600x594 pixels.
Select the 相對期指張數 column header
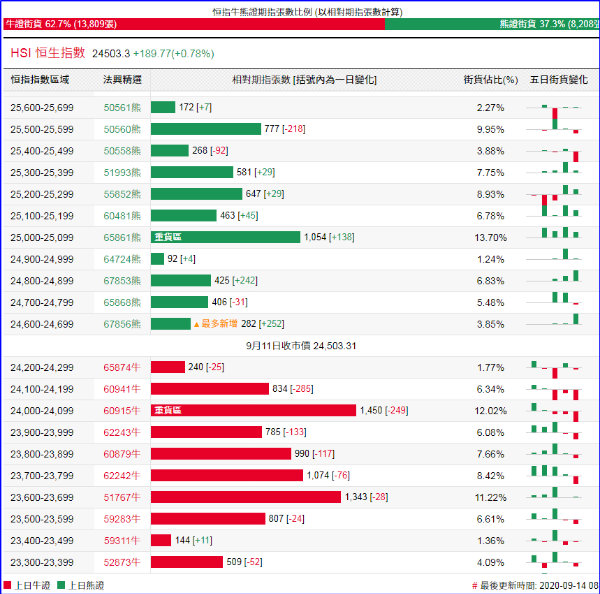click(x=305, y=80)
